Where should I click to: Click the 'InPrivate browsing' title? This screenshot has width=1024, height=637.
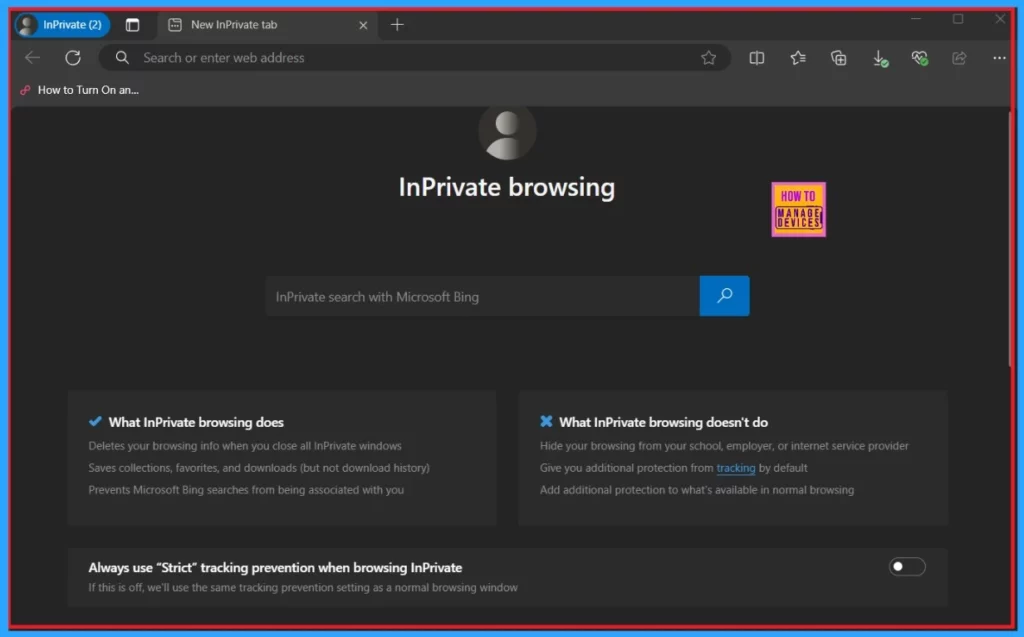507,187
